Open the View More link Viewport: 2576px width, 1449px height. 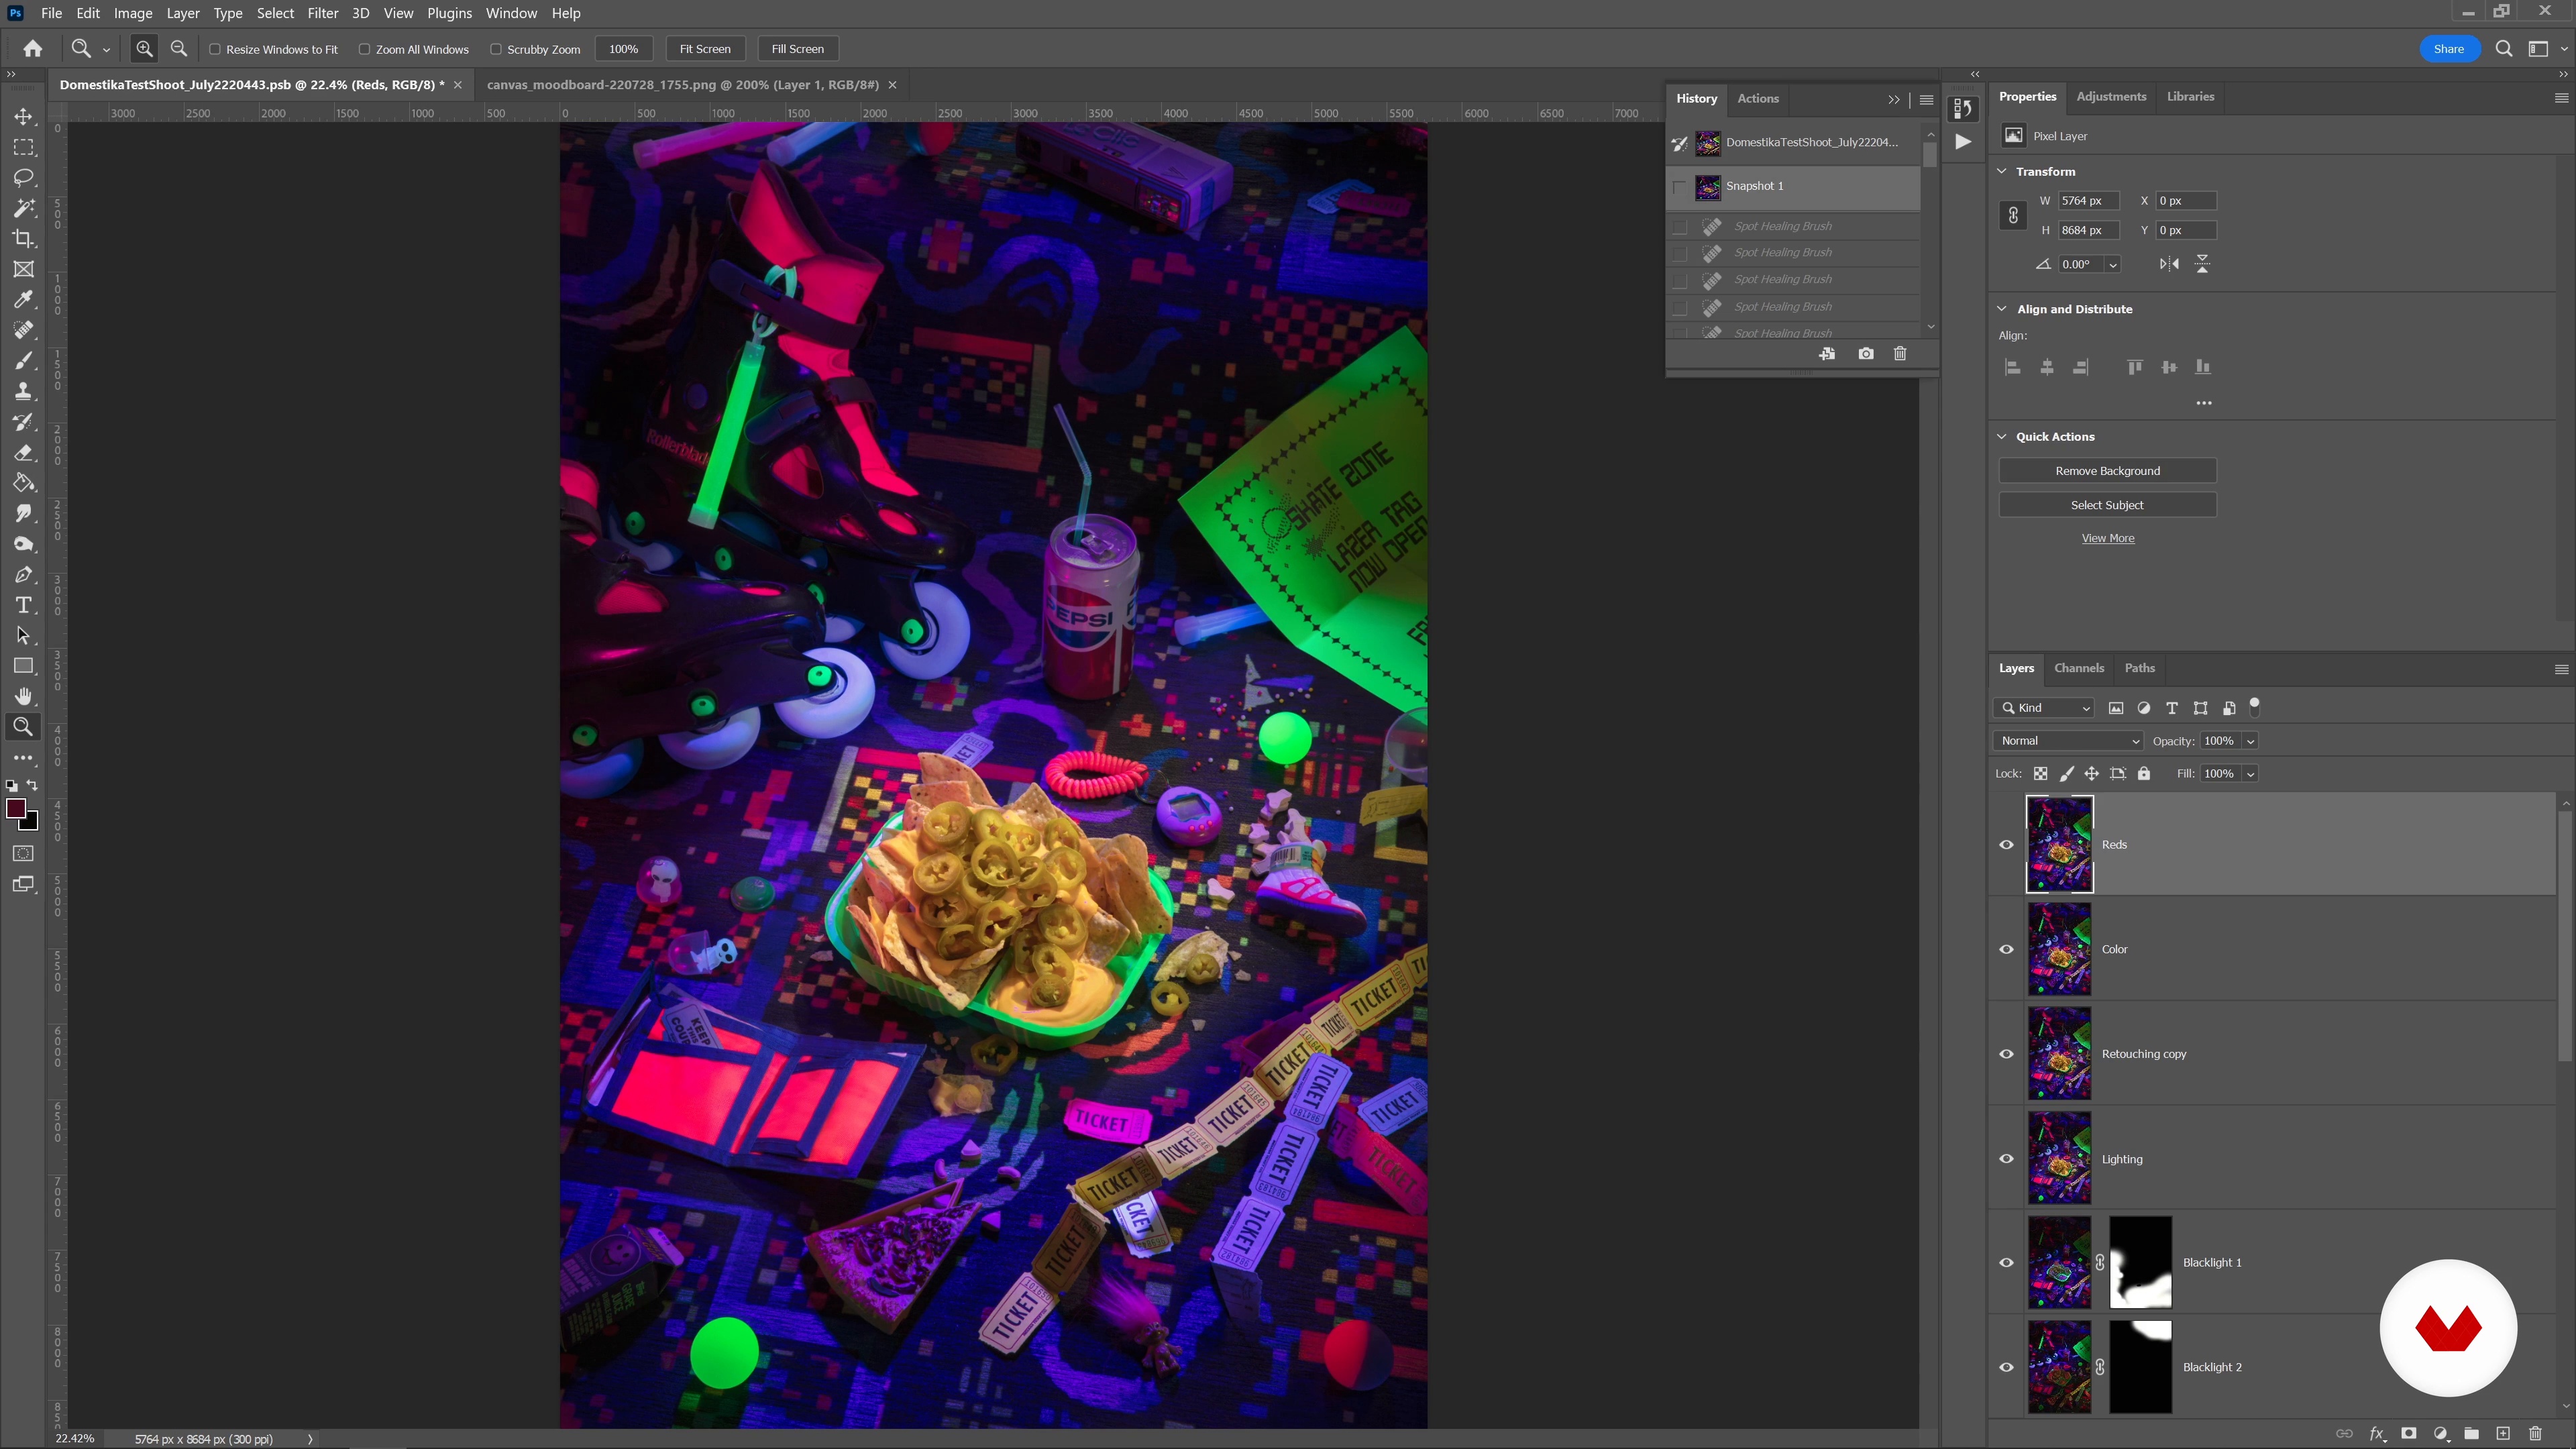pos(2108,538)
